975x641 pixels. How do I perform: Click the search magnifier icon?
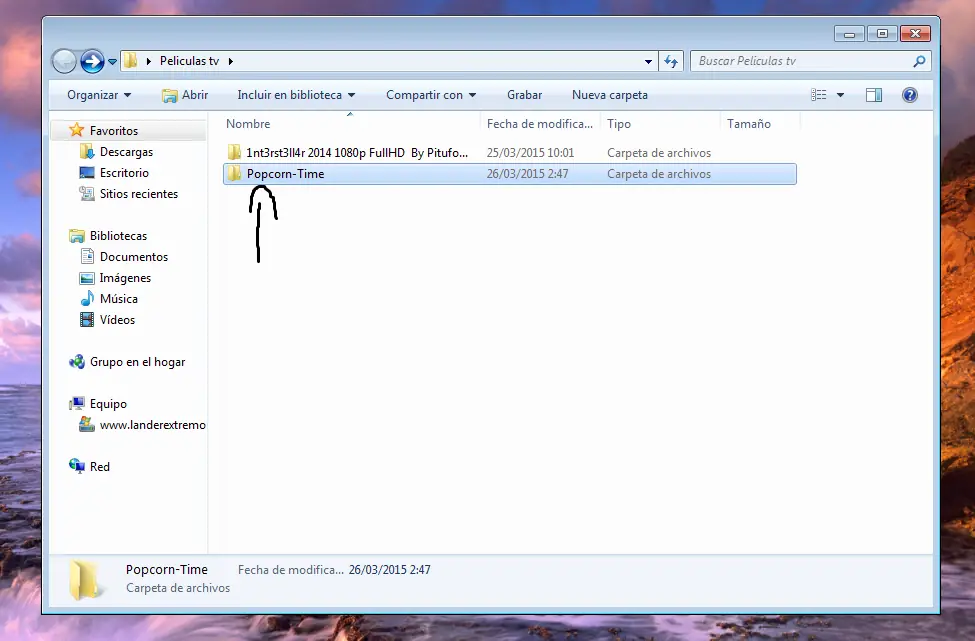[x=919, y=61]
